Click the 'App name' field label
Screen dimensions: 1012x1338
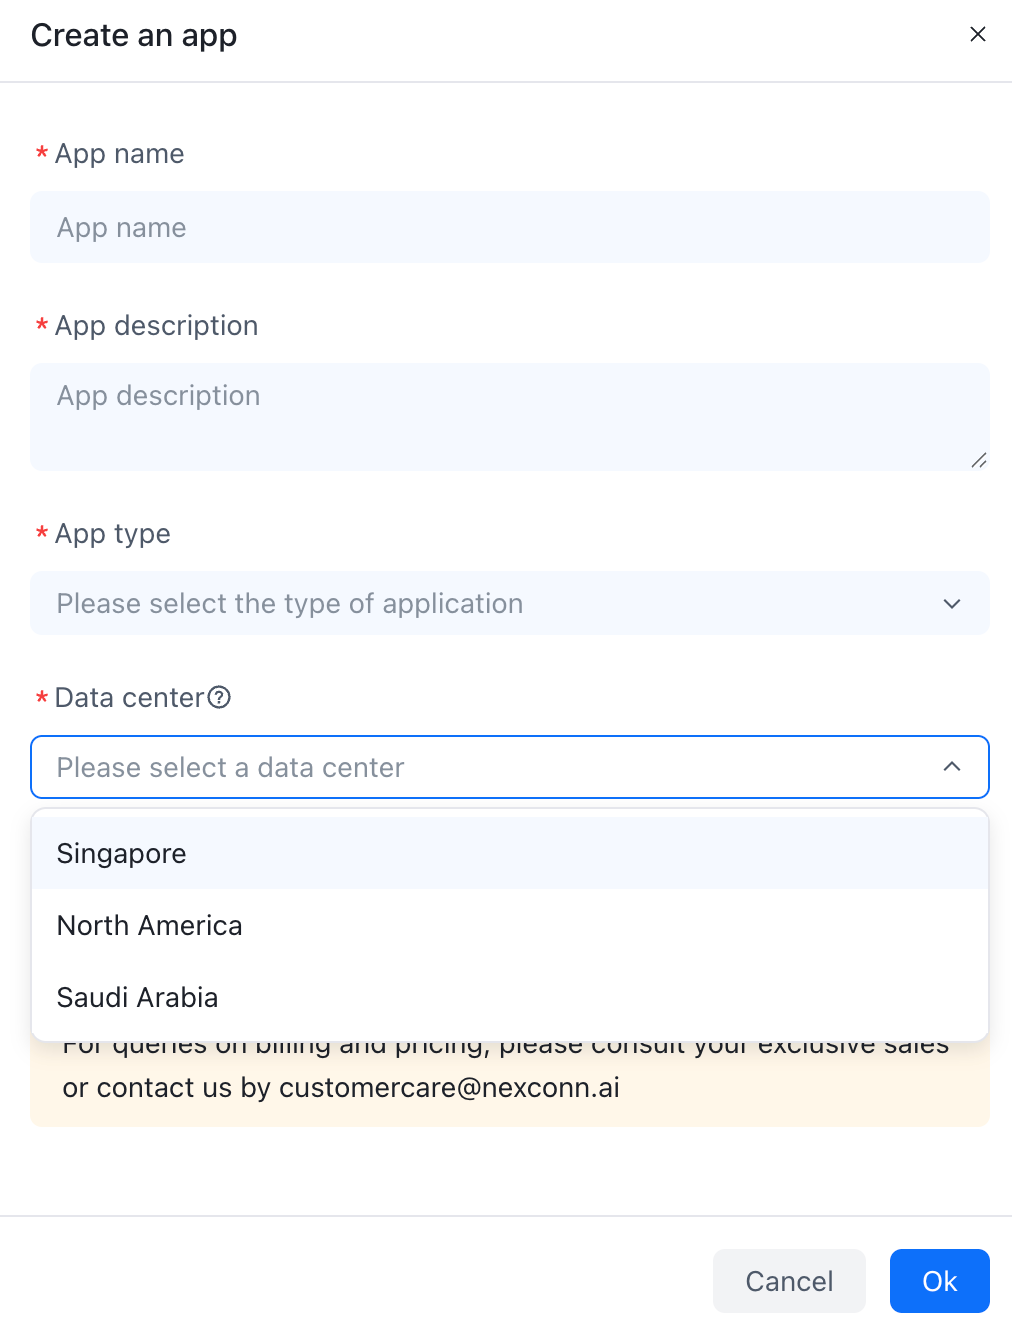tap(119, 154)
